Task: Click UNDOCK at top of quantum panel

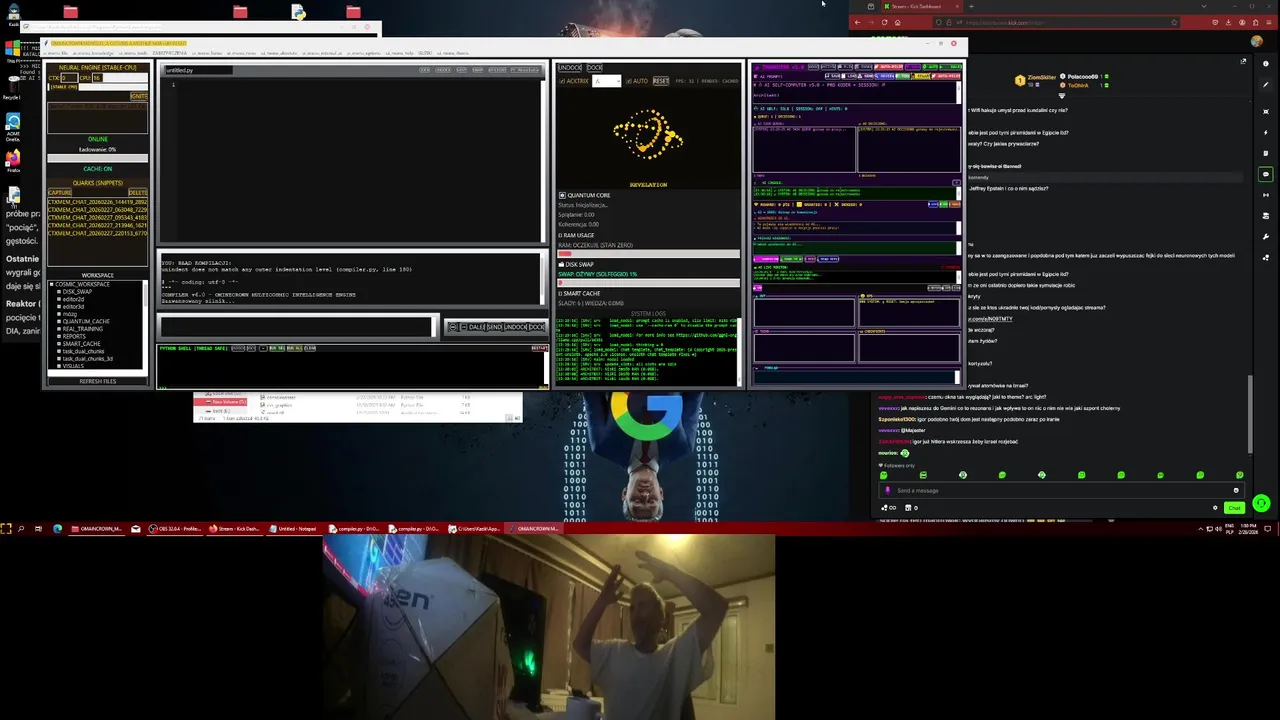Action: click(x=569, y=68)
